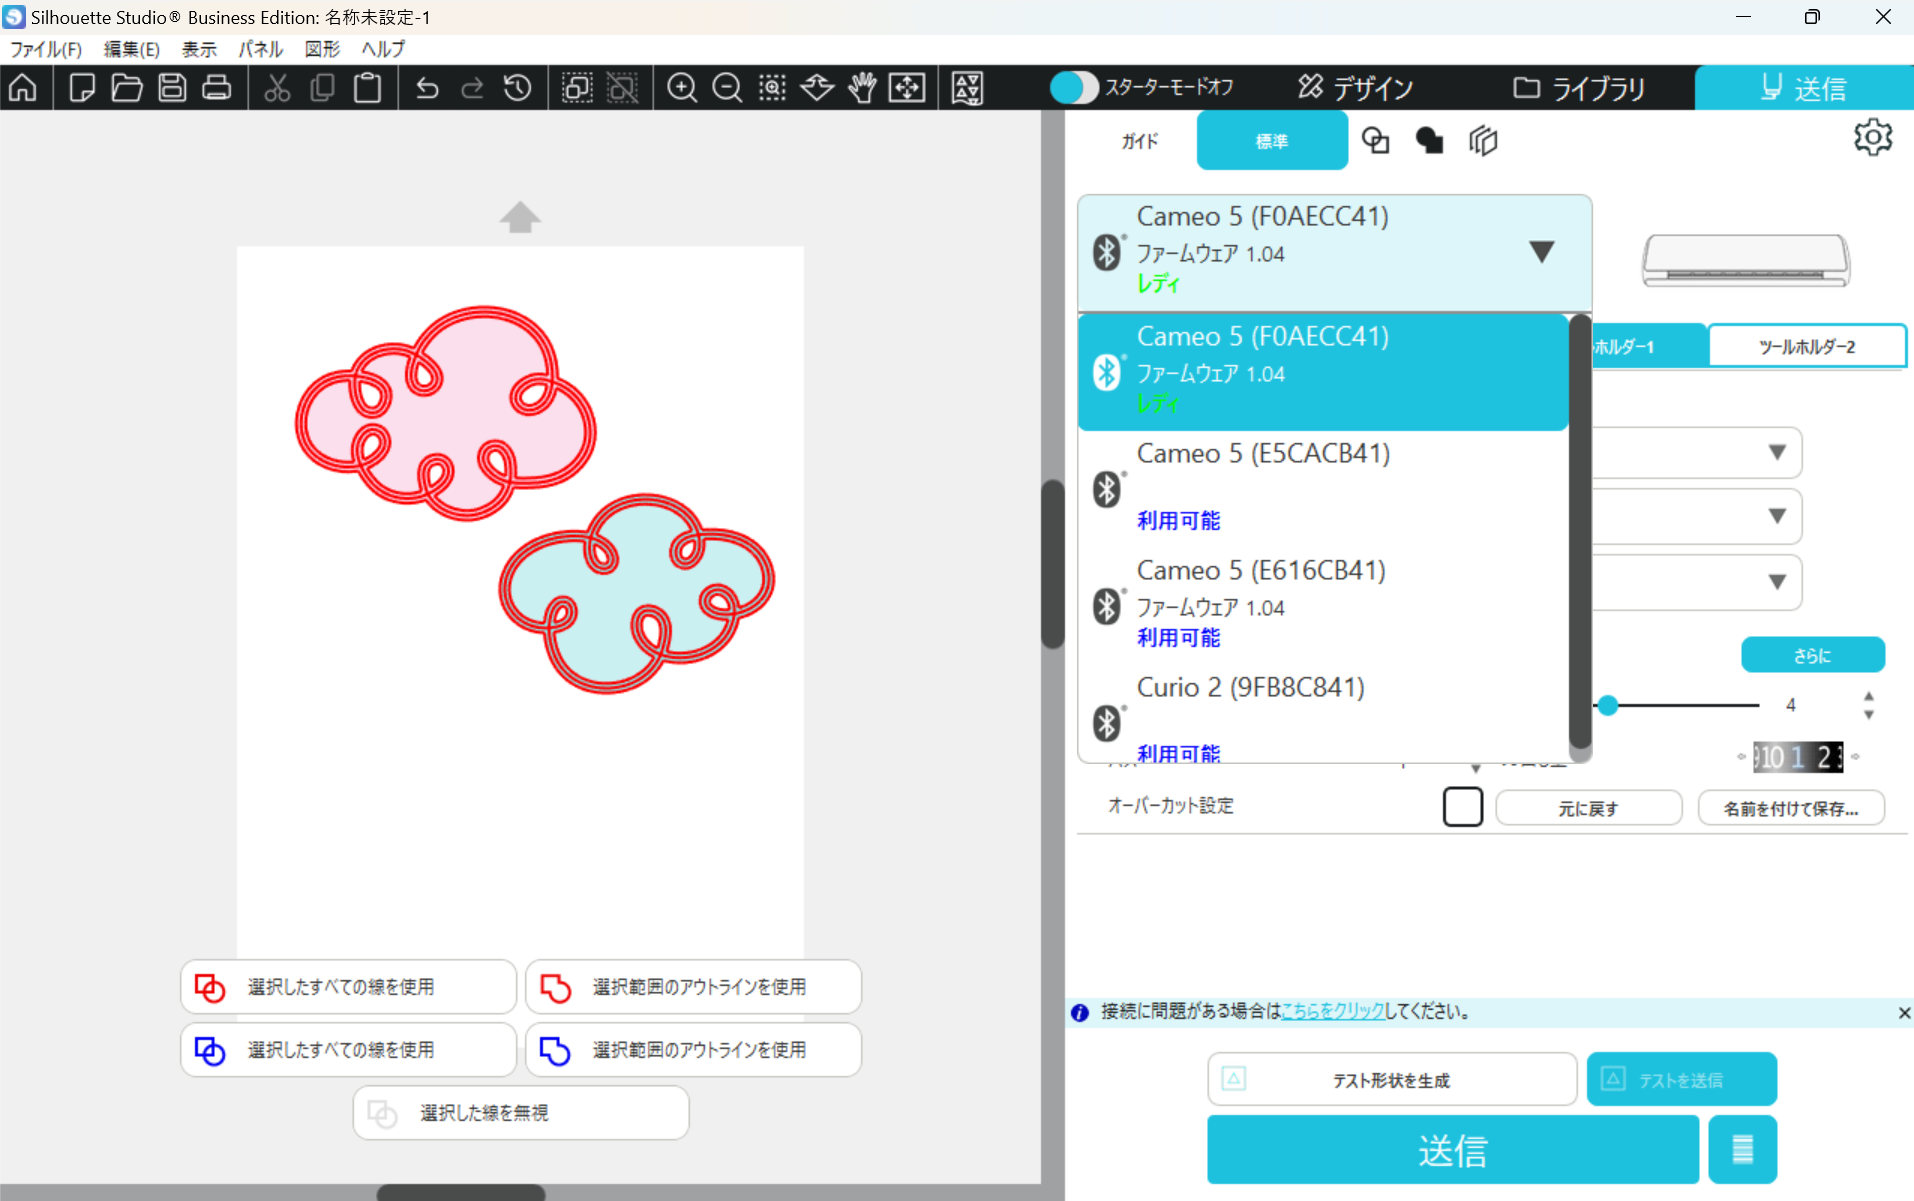Open the 編集(E) menu
The width and height of the screenshot is (1914, 1201).
click(131, 49)
